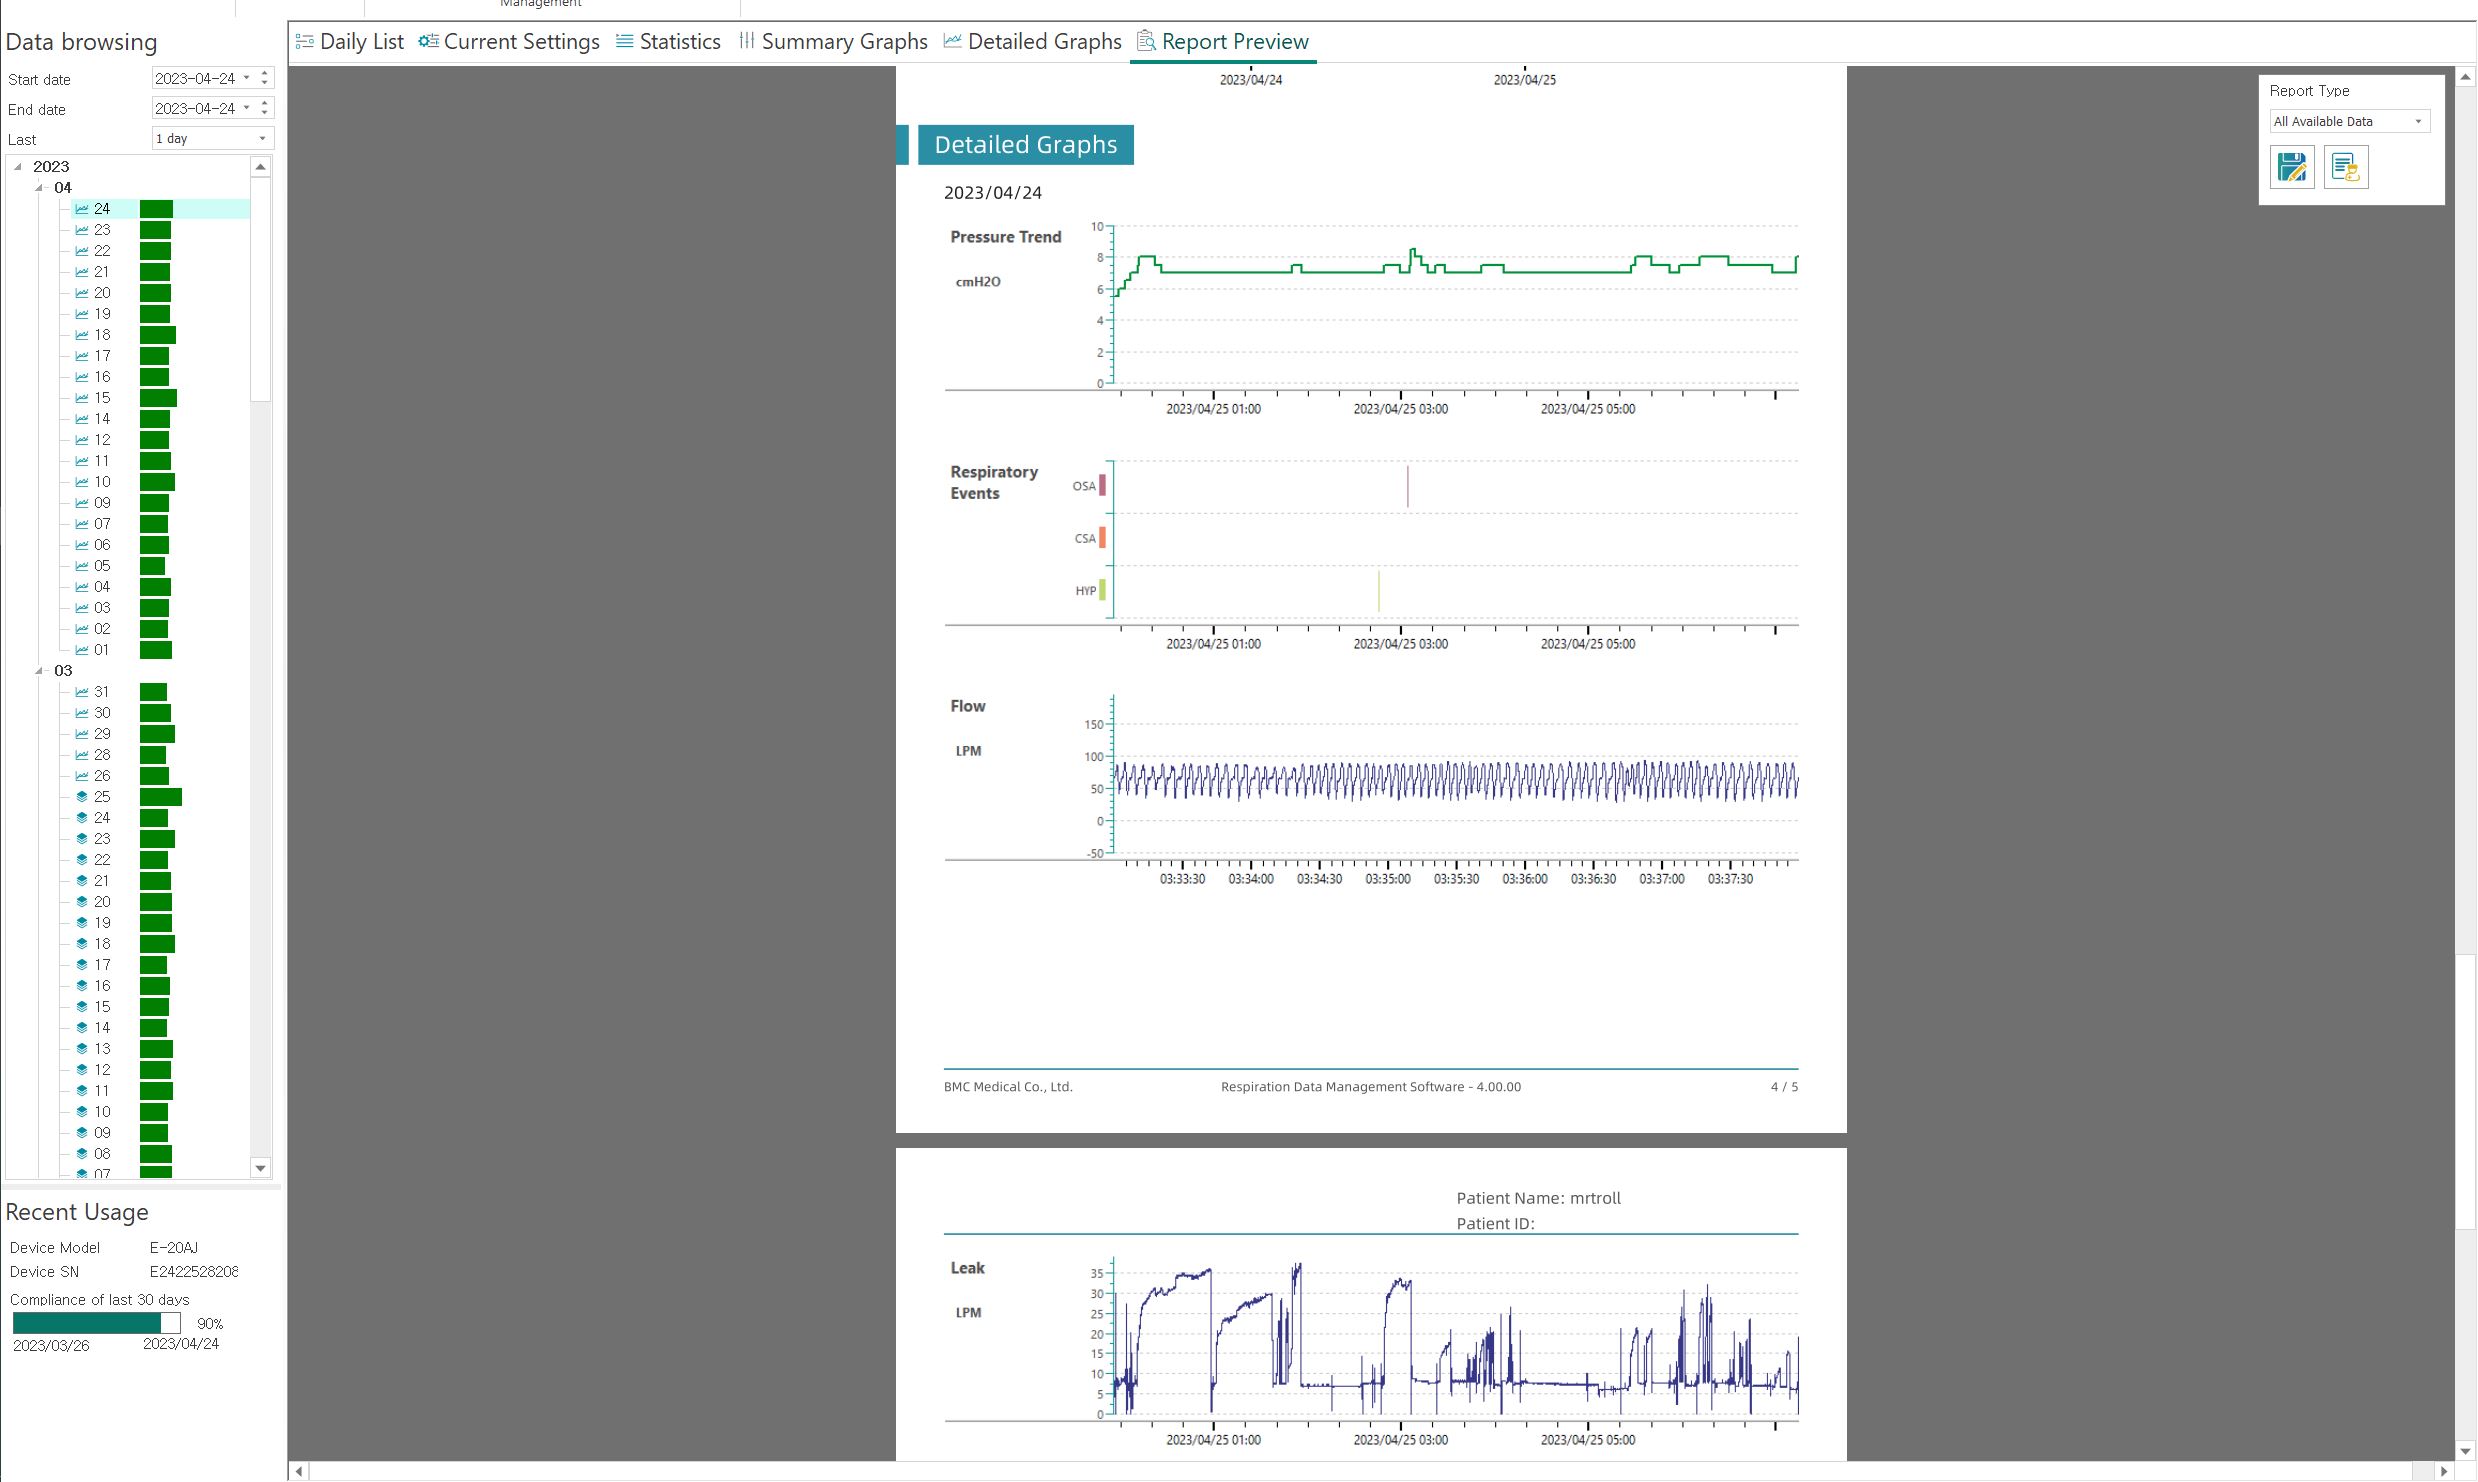Collapse the 04 month tree node
Viewport: 2478px width, 1482px height.
click(x=39, y=188)
